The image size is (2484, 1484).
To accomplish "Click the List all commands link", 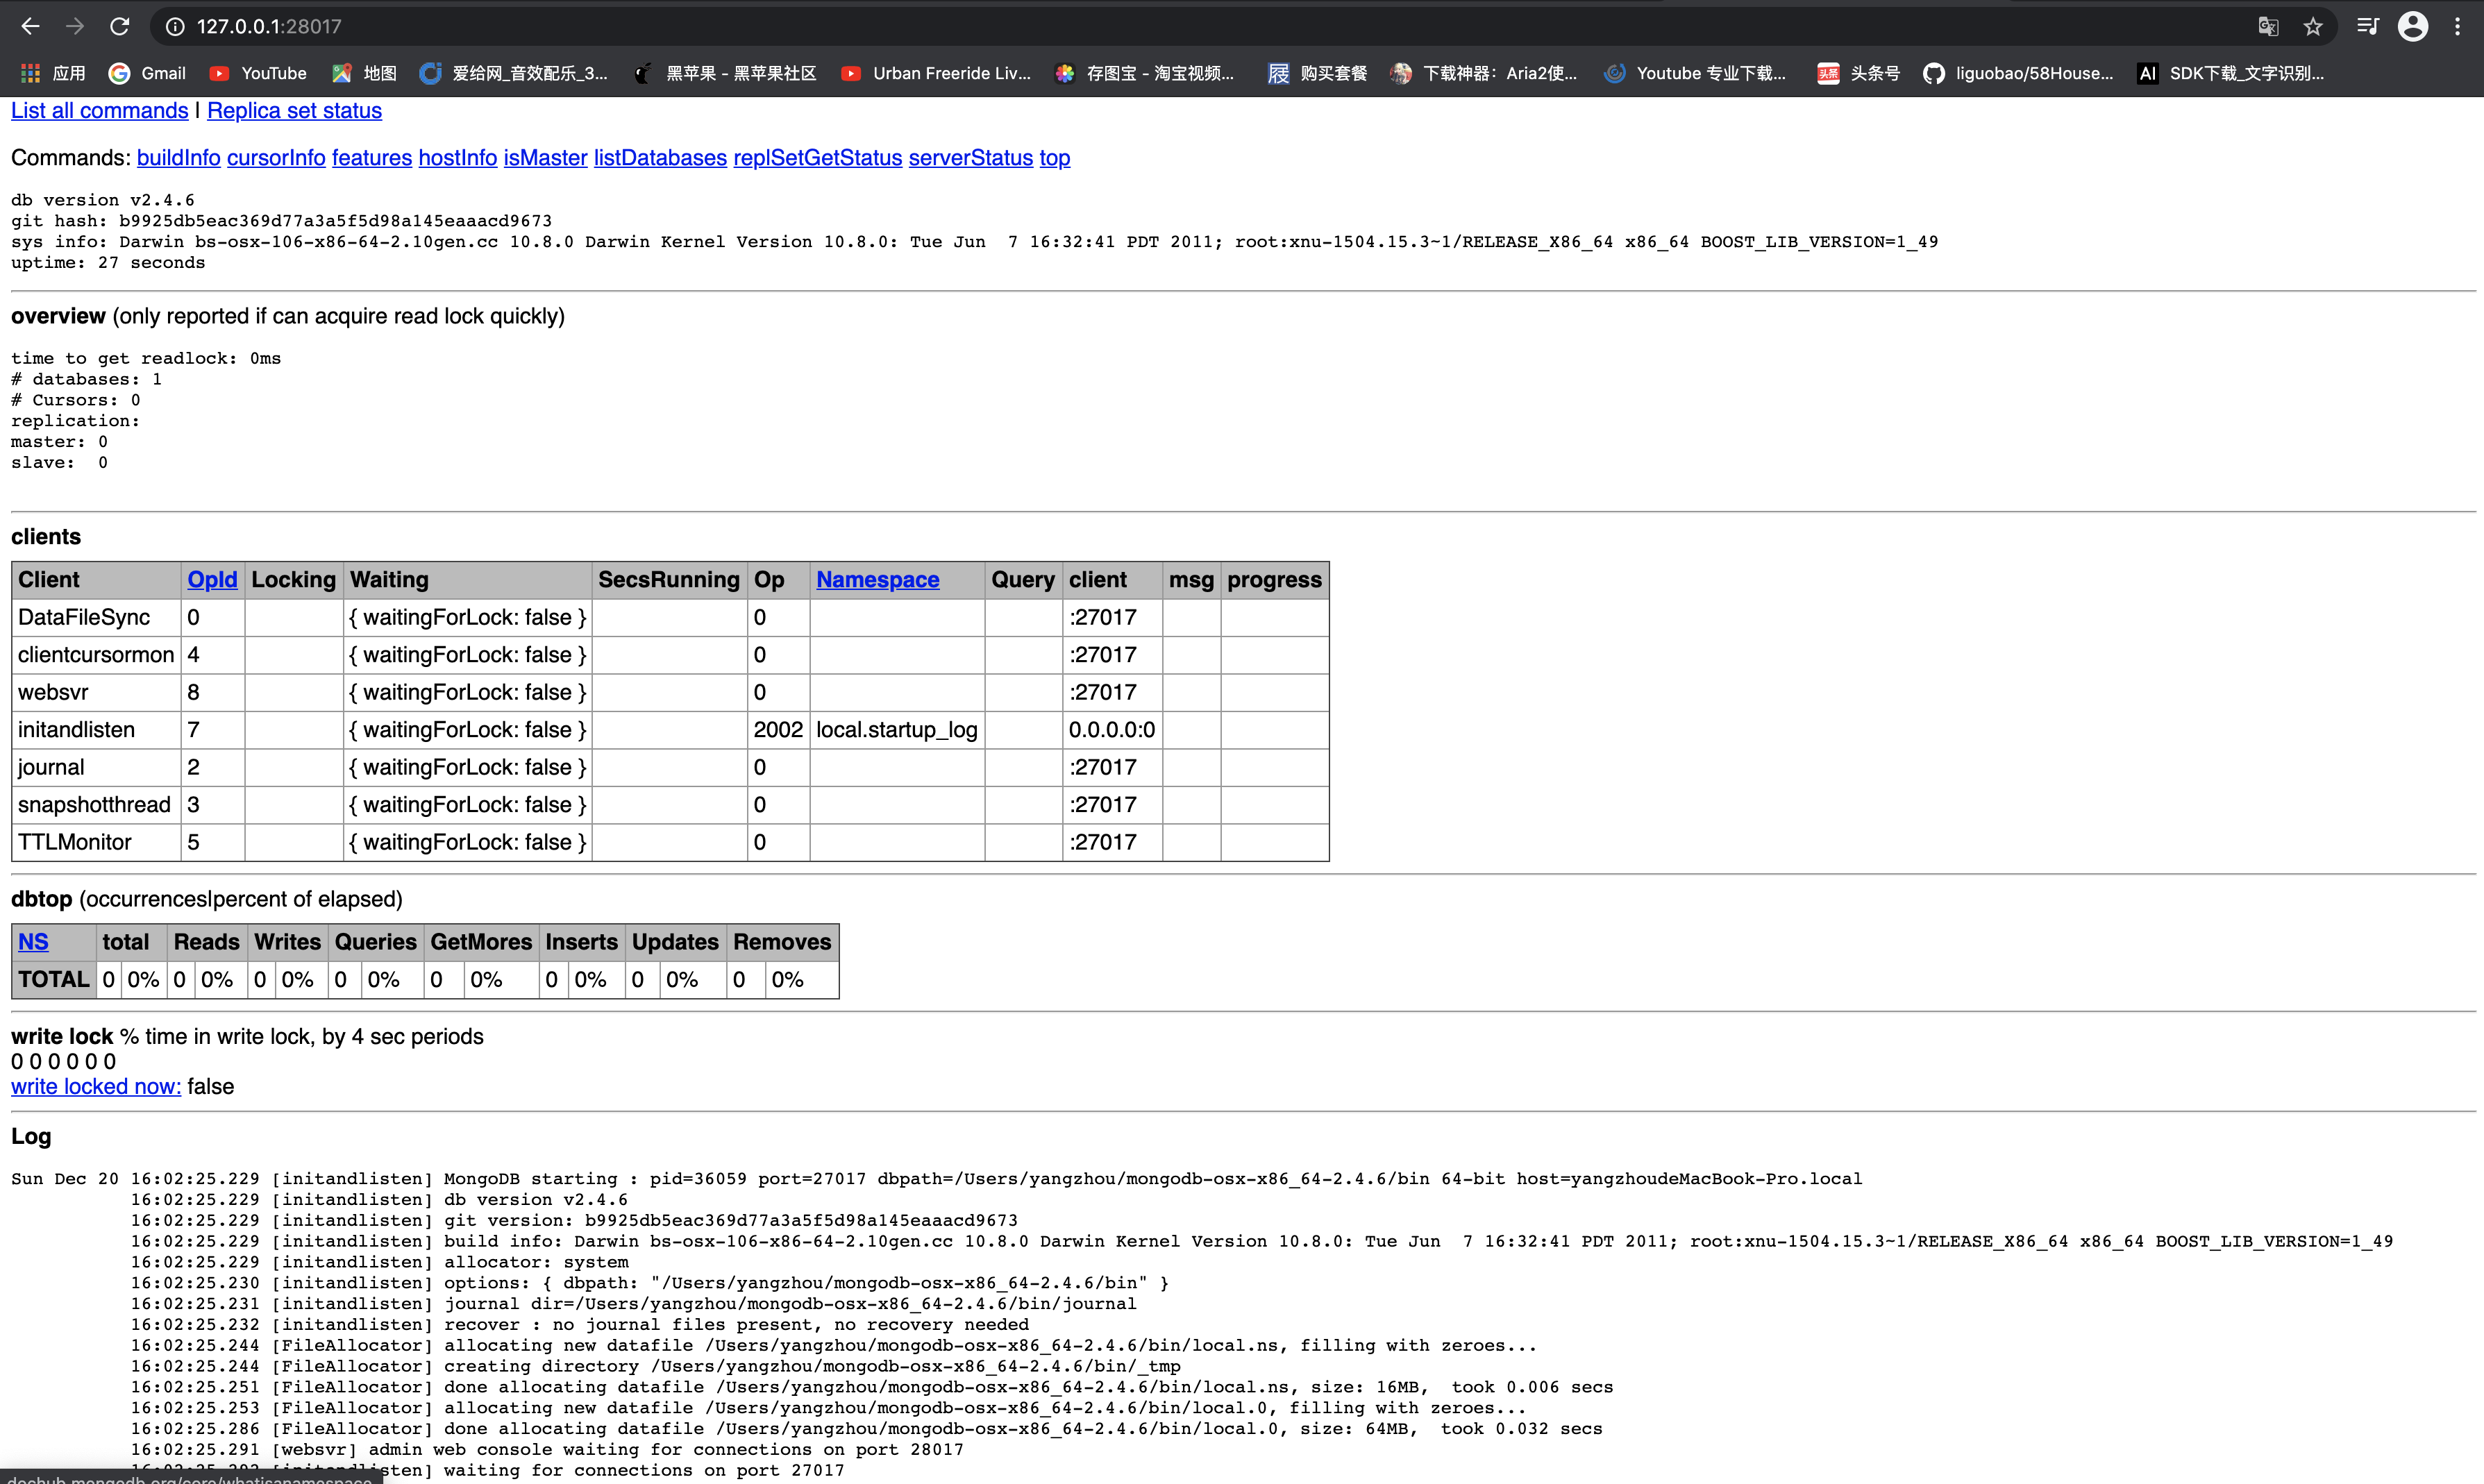I will 99,111.
